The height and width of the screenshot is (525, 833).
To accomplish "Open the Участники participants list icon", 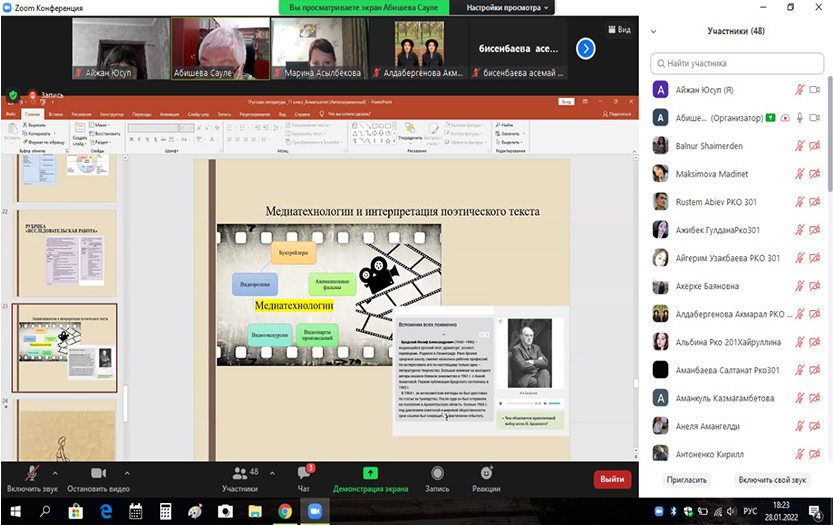I will pos(239,473).
